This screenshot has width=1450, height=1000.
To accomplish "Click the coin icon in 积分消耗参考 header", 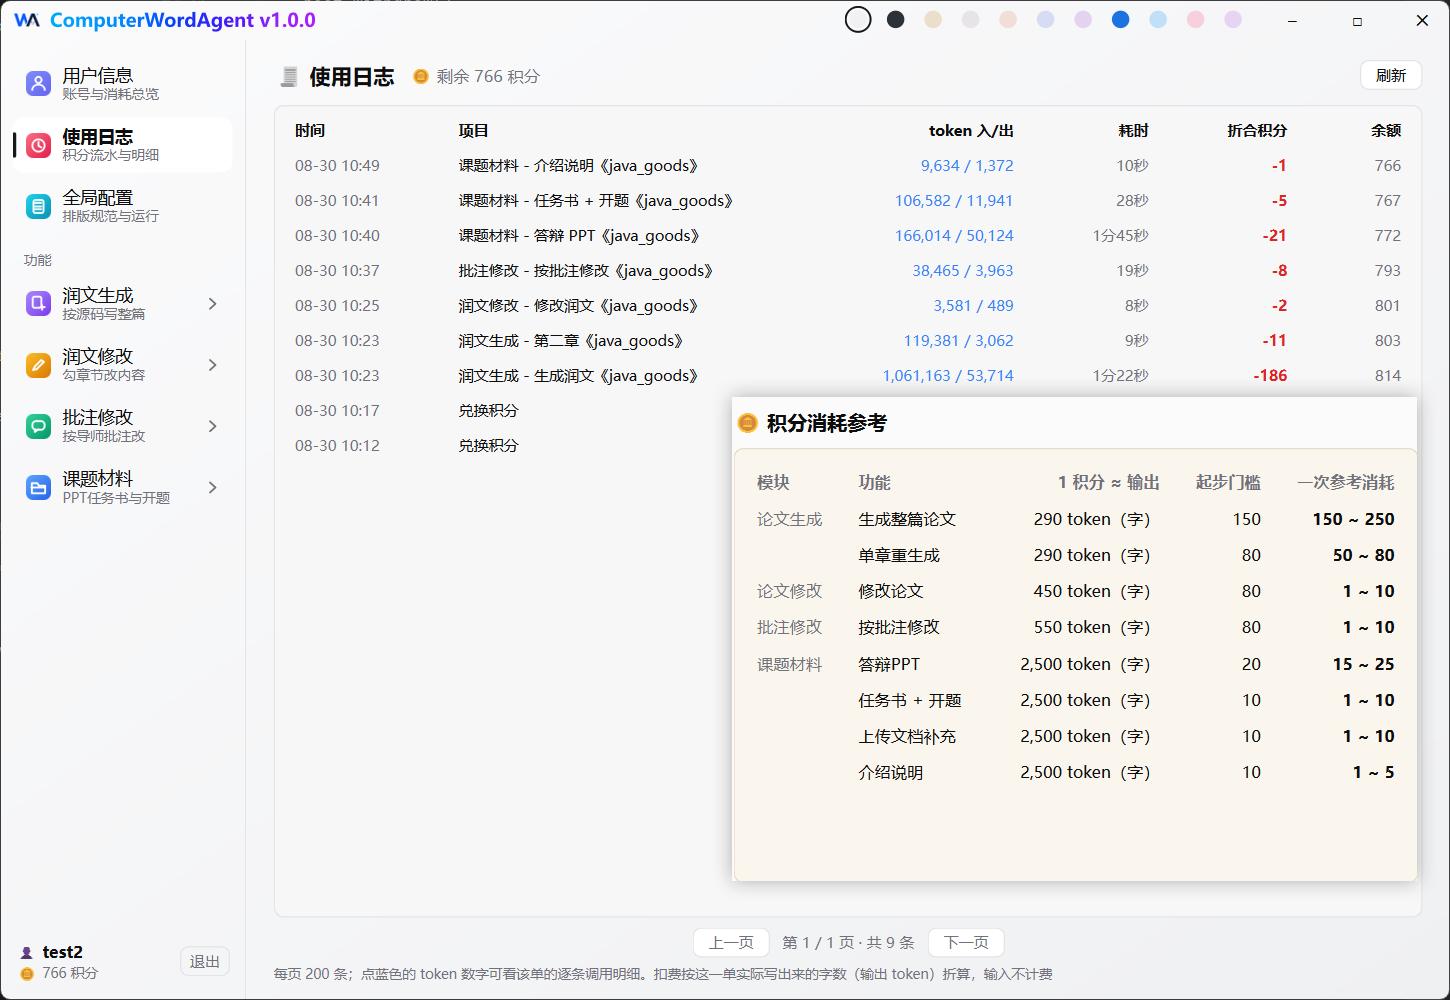I will (747, 423).
